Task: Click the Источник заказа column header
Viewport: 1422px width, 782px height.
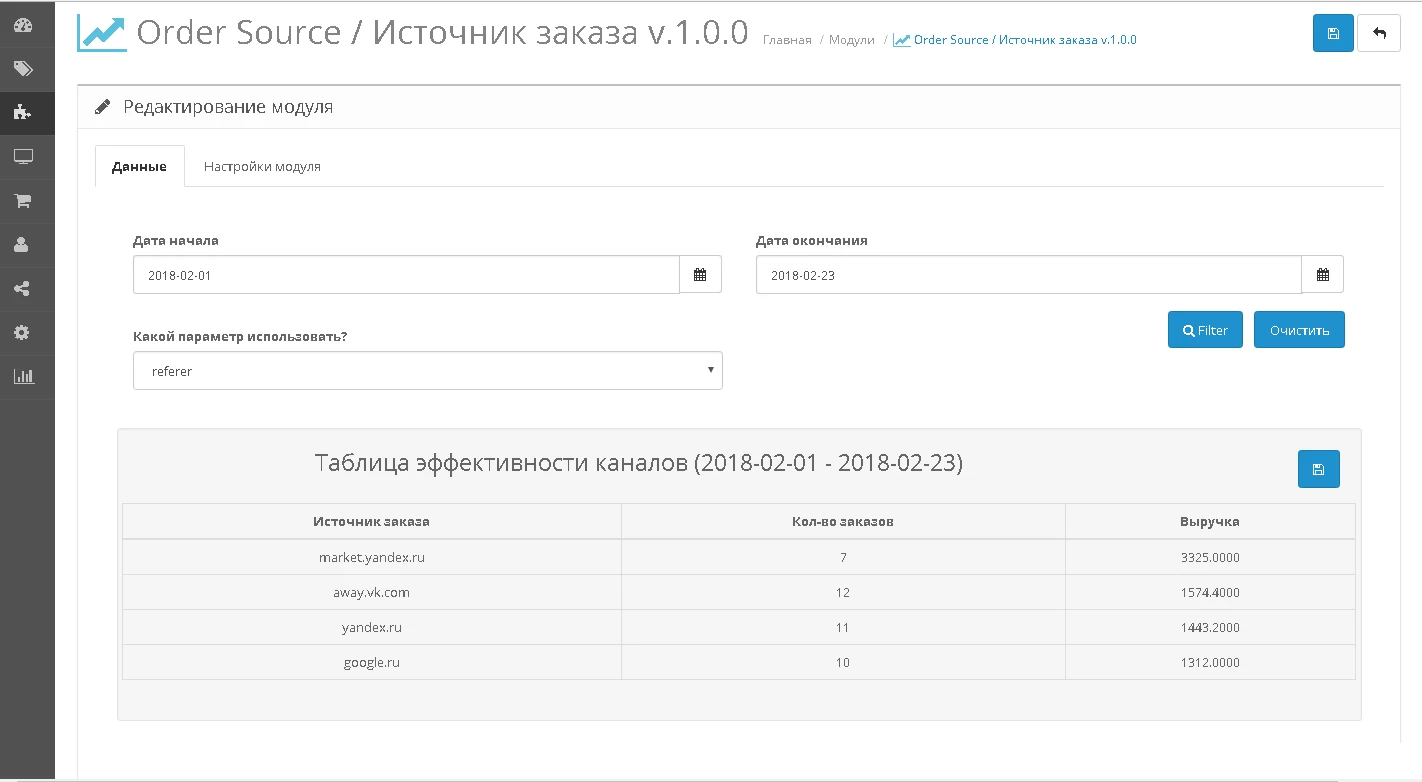Action: pos(371,522)
